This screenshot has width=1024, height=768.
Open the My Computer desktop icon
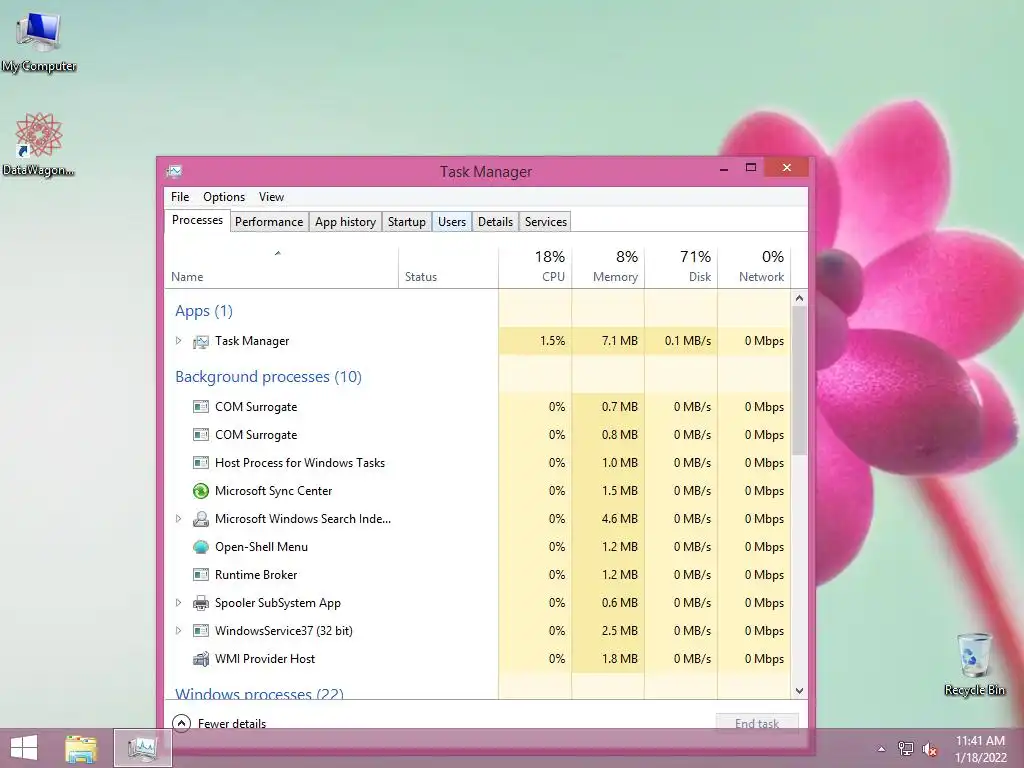(39, 41)
